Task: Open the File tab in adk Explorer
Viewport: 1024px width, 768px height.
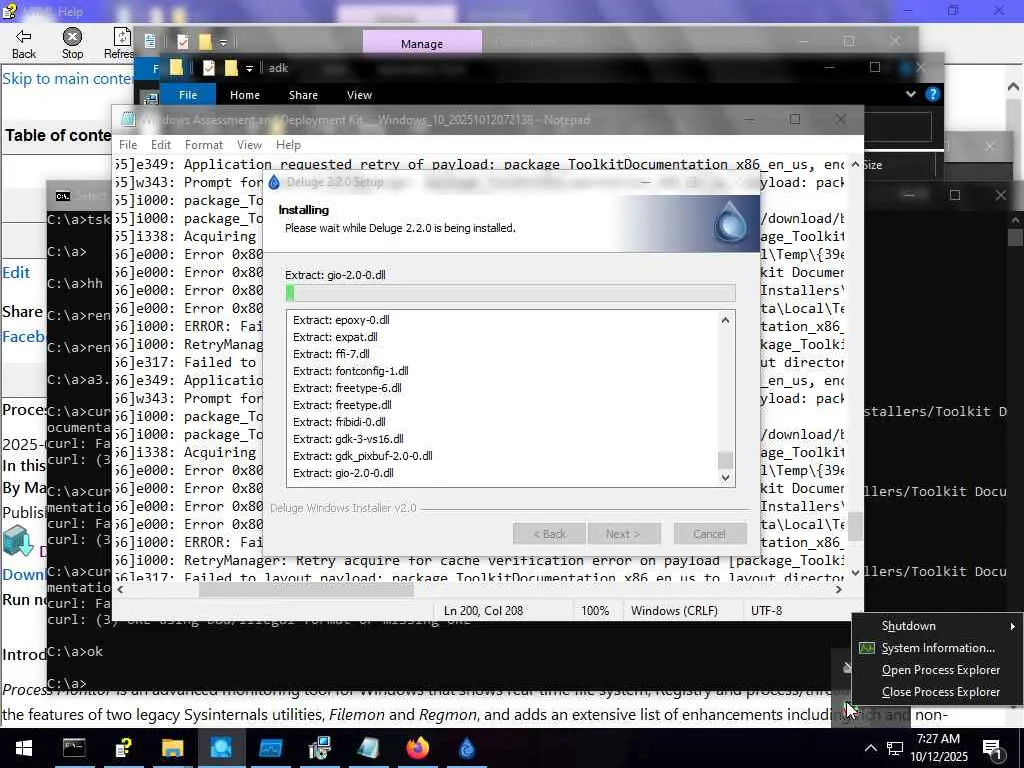Action: 188,95
